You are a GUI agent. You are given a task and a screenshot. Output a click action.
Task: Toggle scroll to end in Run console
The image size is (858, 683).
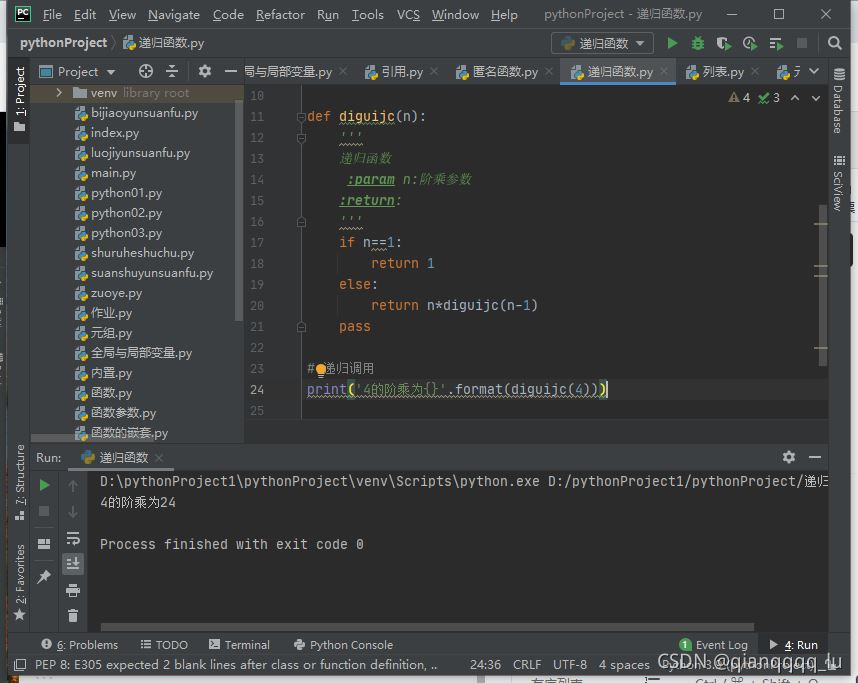pos(73,564)
